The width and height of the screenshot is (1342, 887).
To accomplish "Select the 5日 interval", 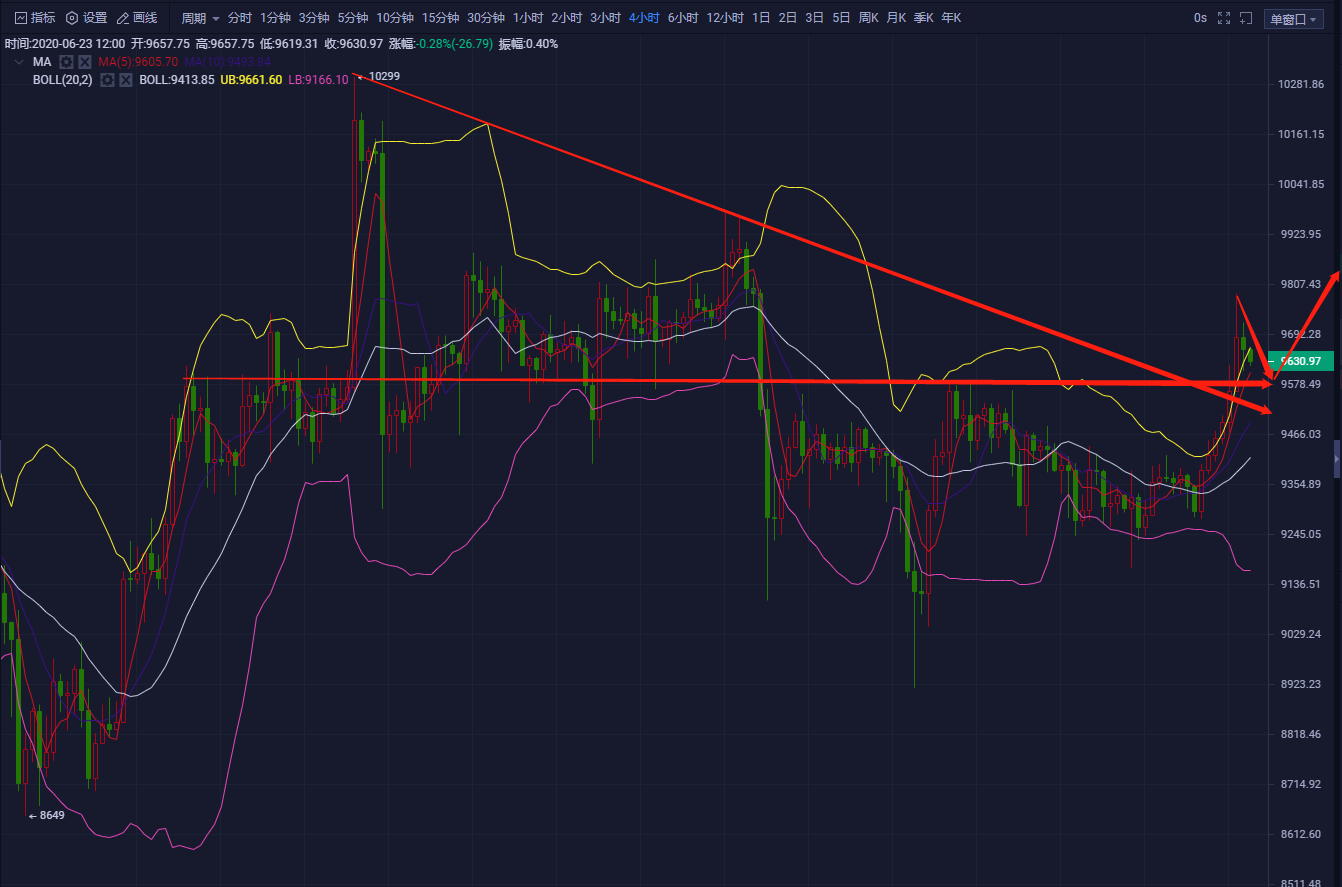I will click(842, 18).
